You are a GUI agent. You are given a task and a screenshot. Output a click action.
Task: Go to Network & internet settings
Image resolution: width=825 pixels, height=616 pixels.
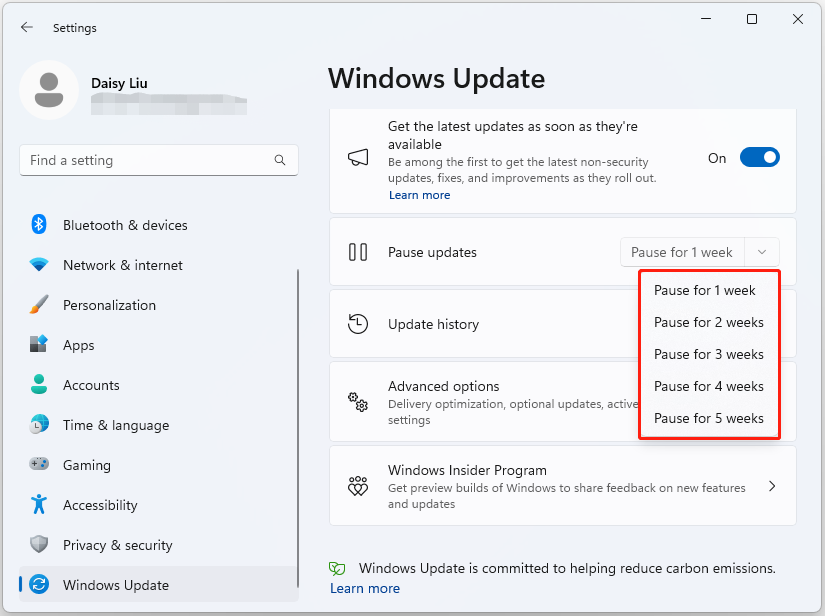pos(158,265)
